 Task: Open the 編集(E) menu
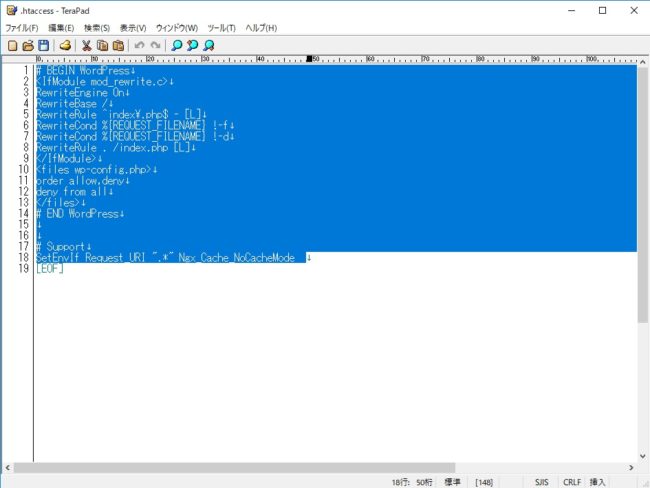pos(61,28)
